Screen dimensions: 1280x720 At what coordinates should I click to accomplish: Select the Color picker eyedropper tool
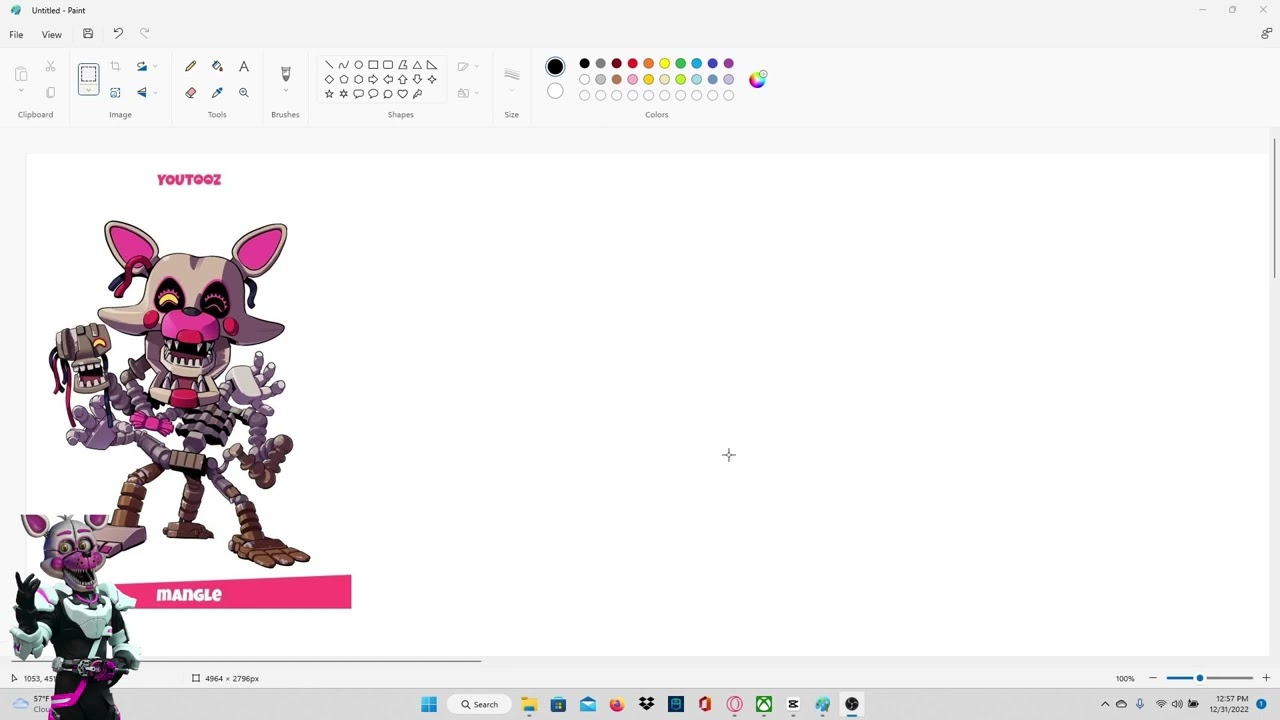(217, 92)
